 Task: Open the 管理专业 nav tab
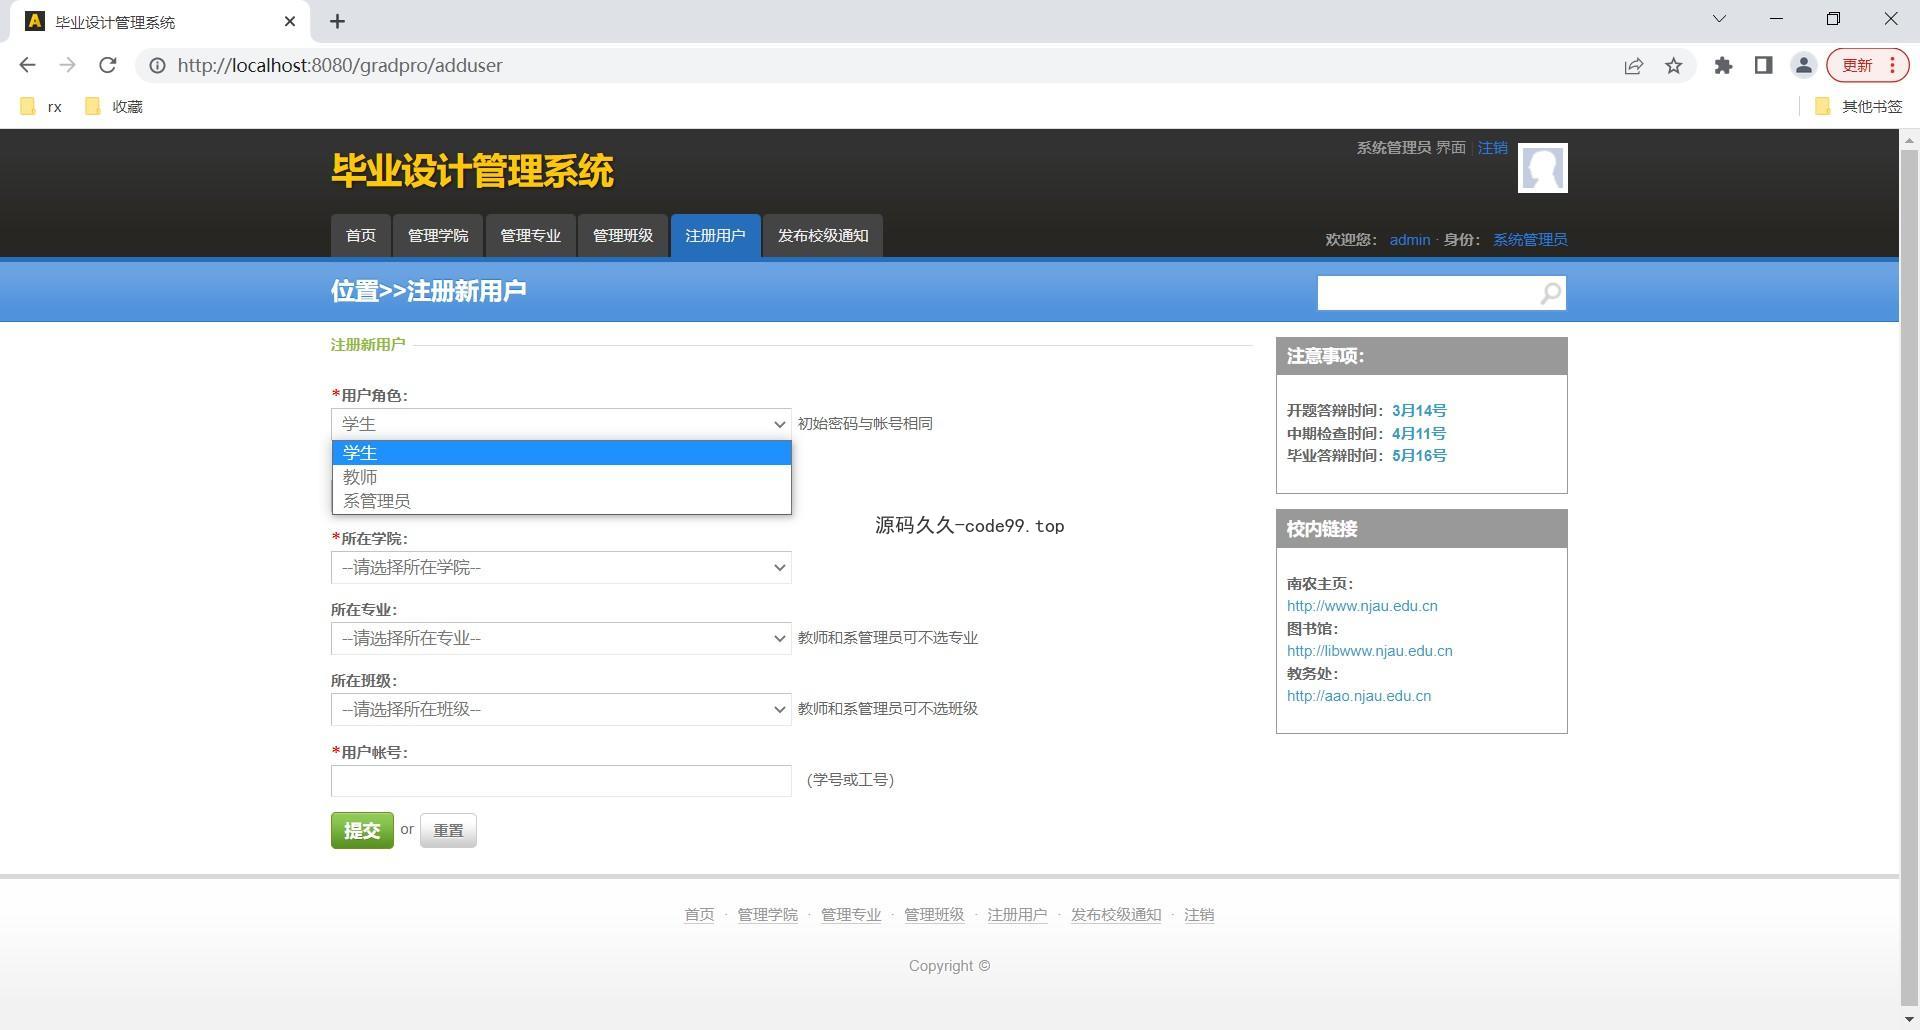(530, 236)
